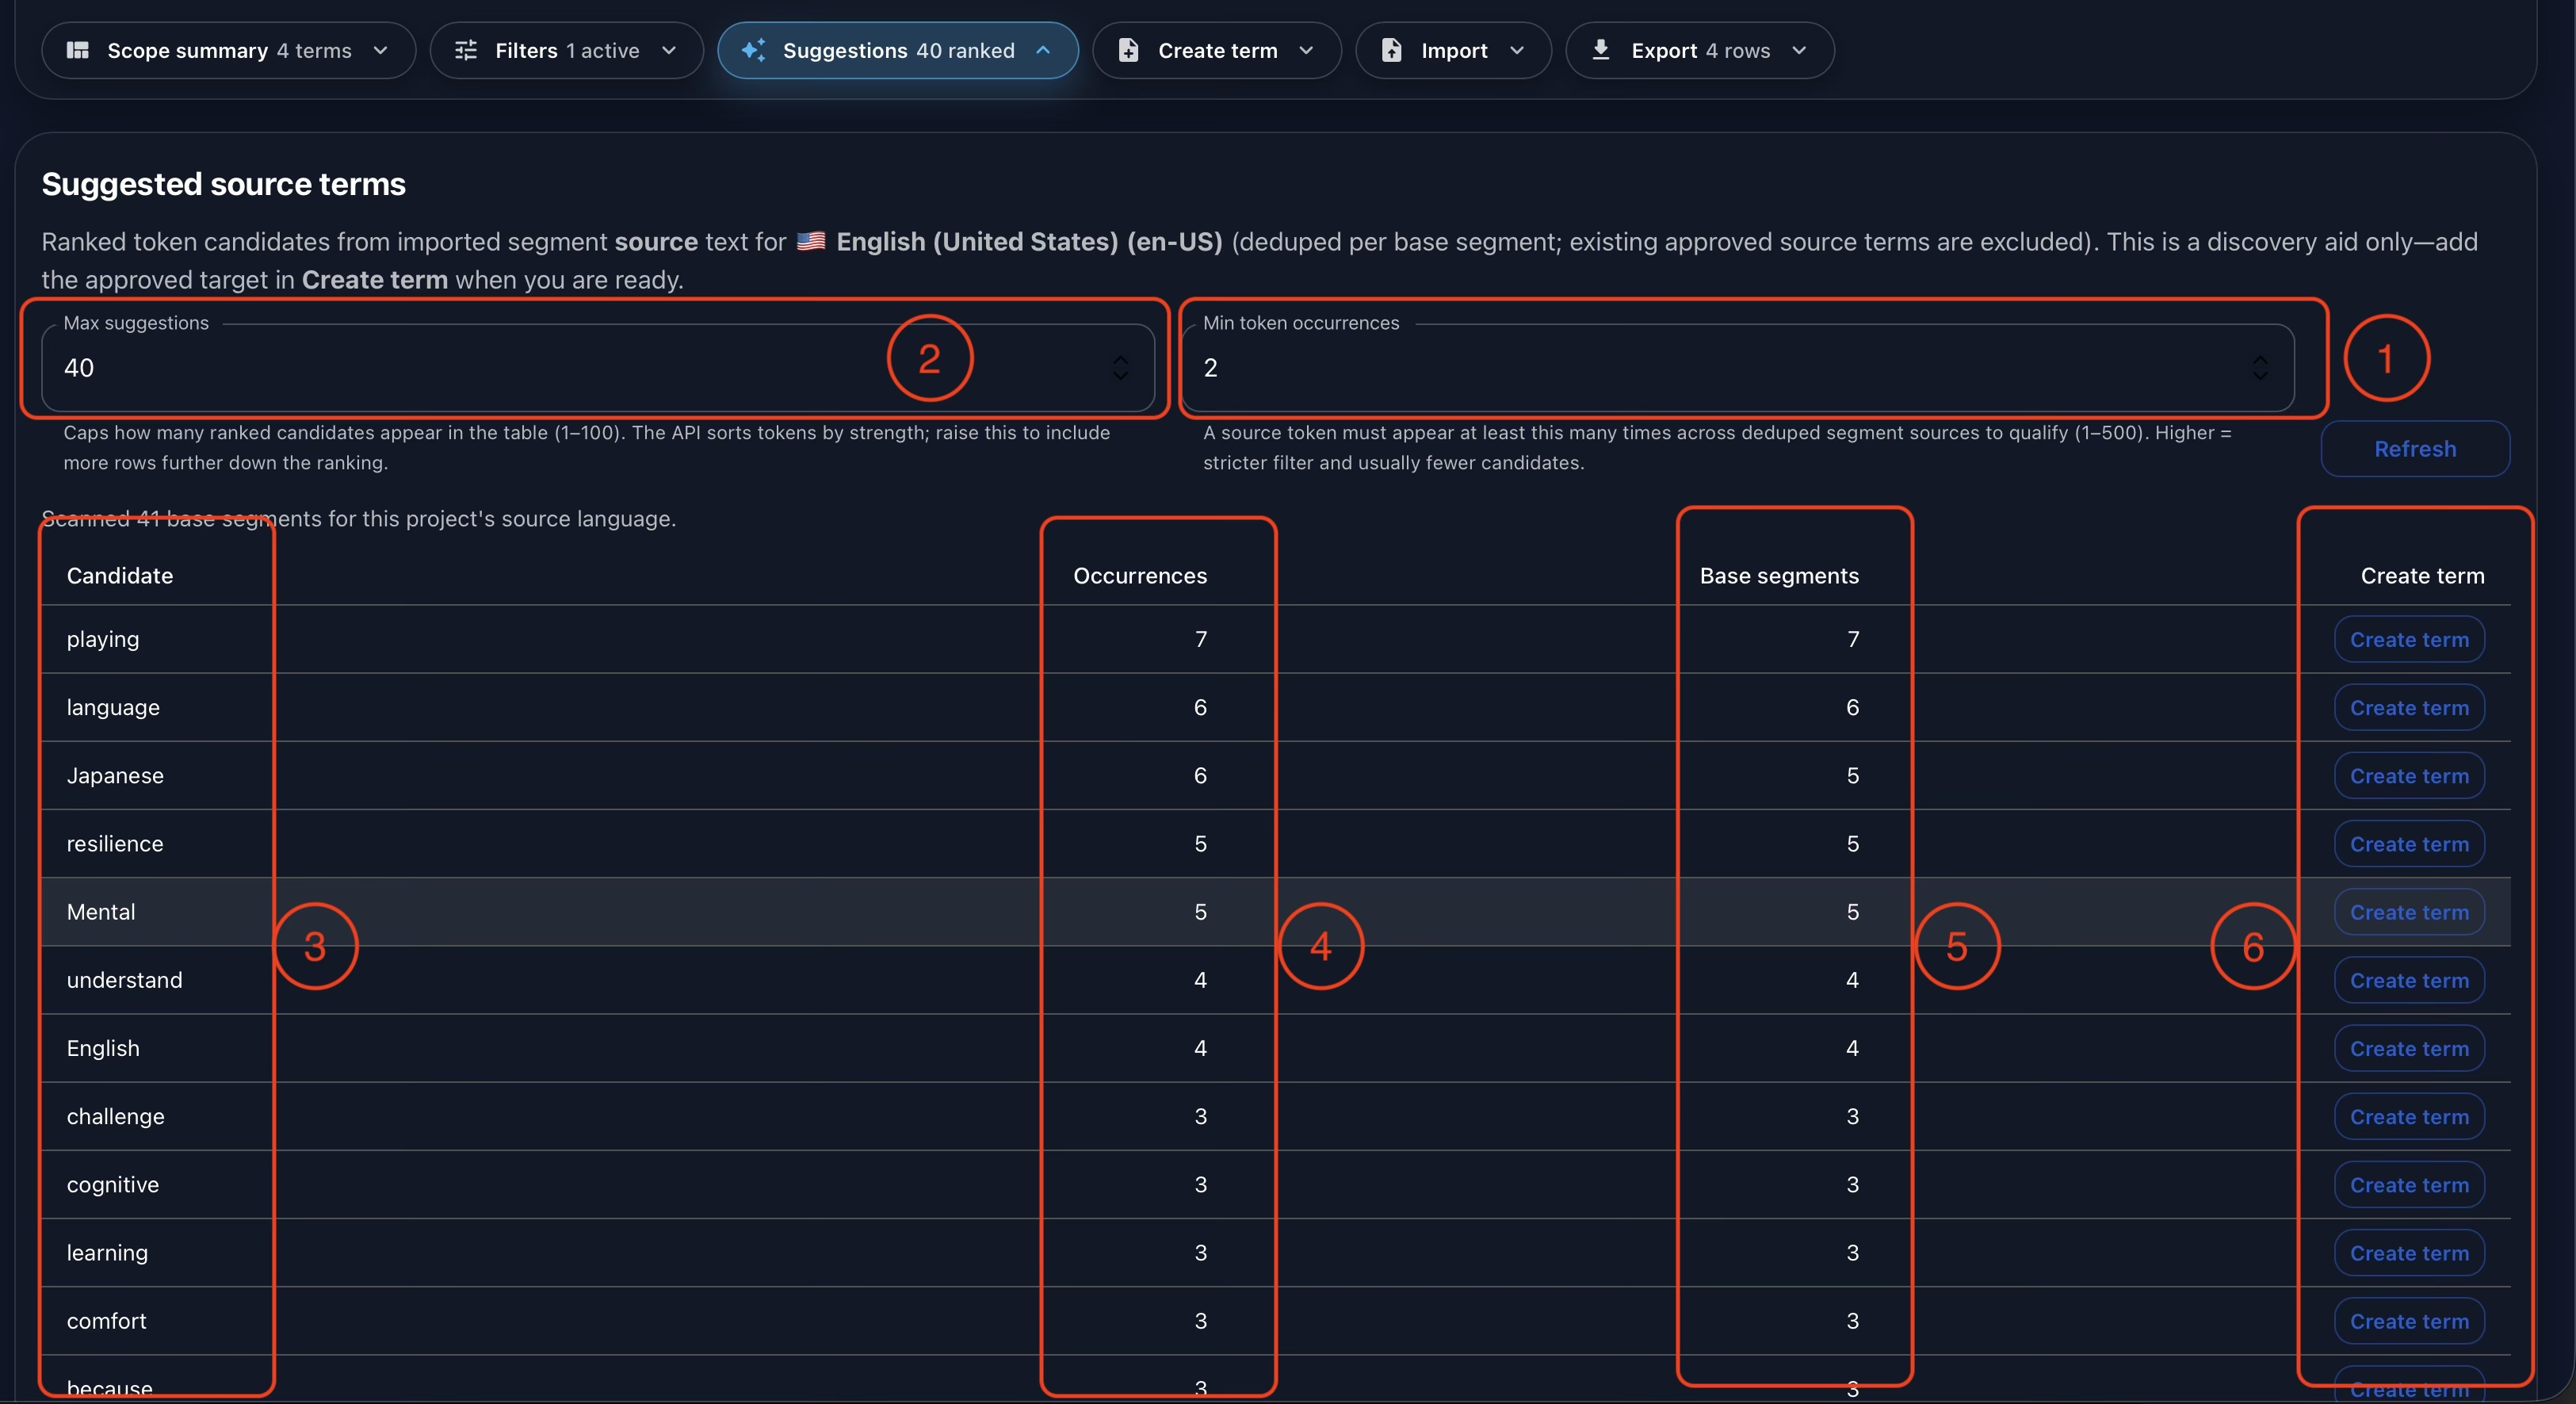Select the candidate text Japanese
The image size is (2576, 1404).
tap(115, 775)
